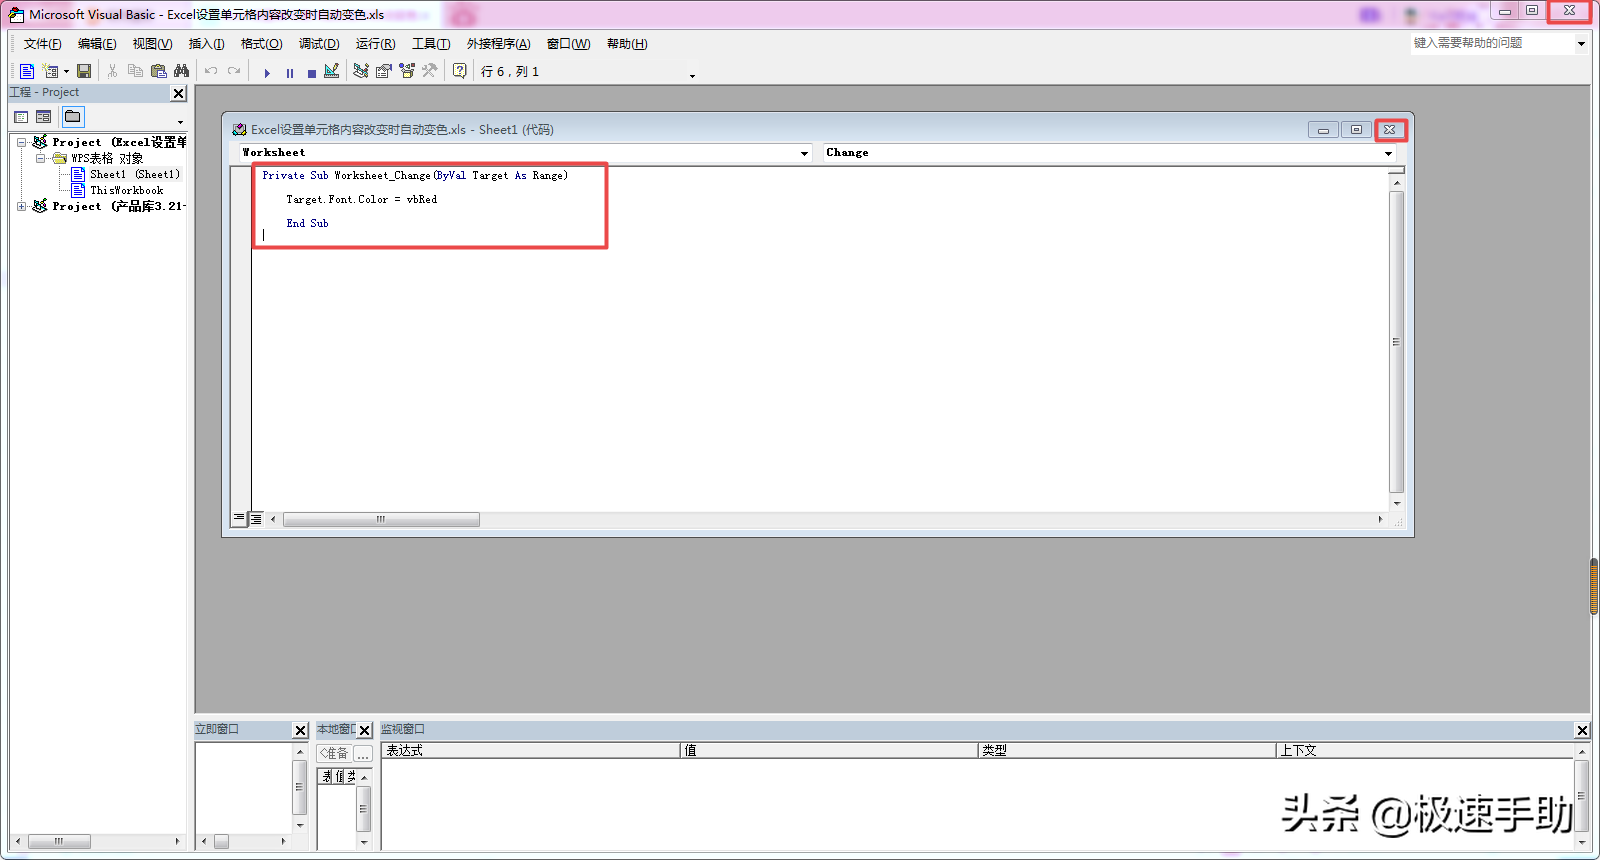Open Find with the binoculars icon
The image size is (1600, 860).
[181, 71]
